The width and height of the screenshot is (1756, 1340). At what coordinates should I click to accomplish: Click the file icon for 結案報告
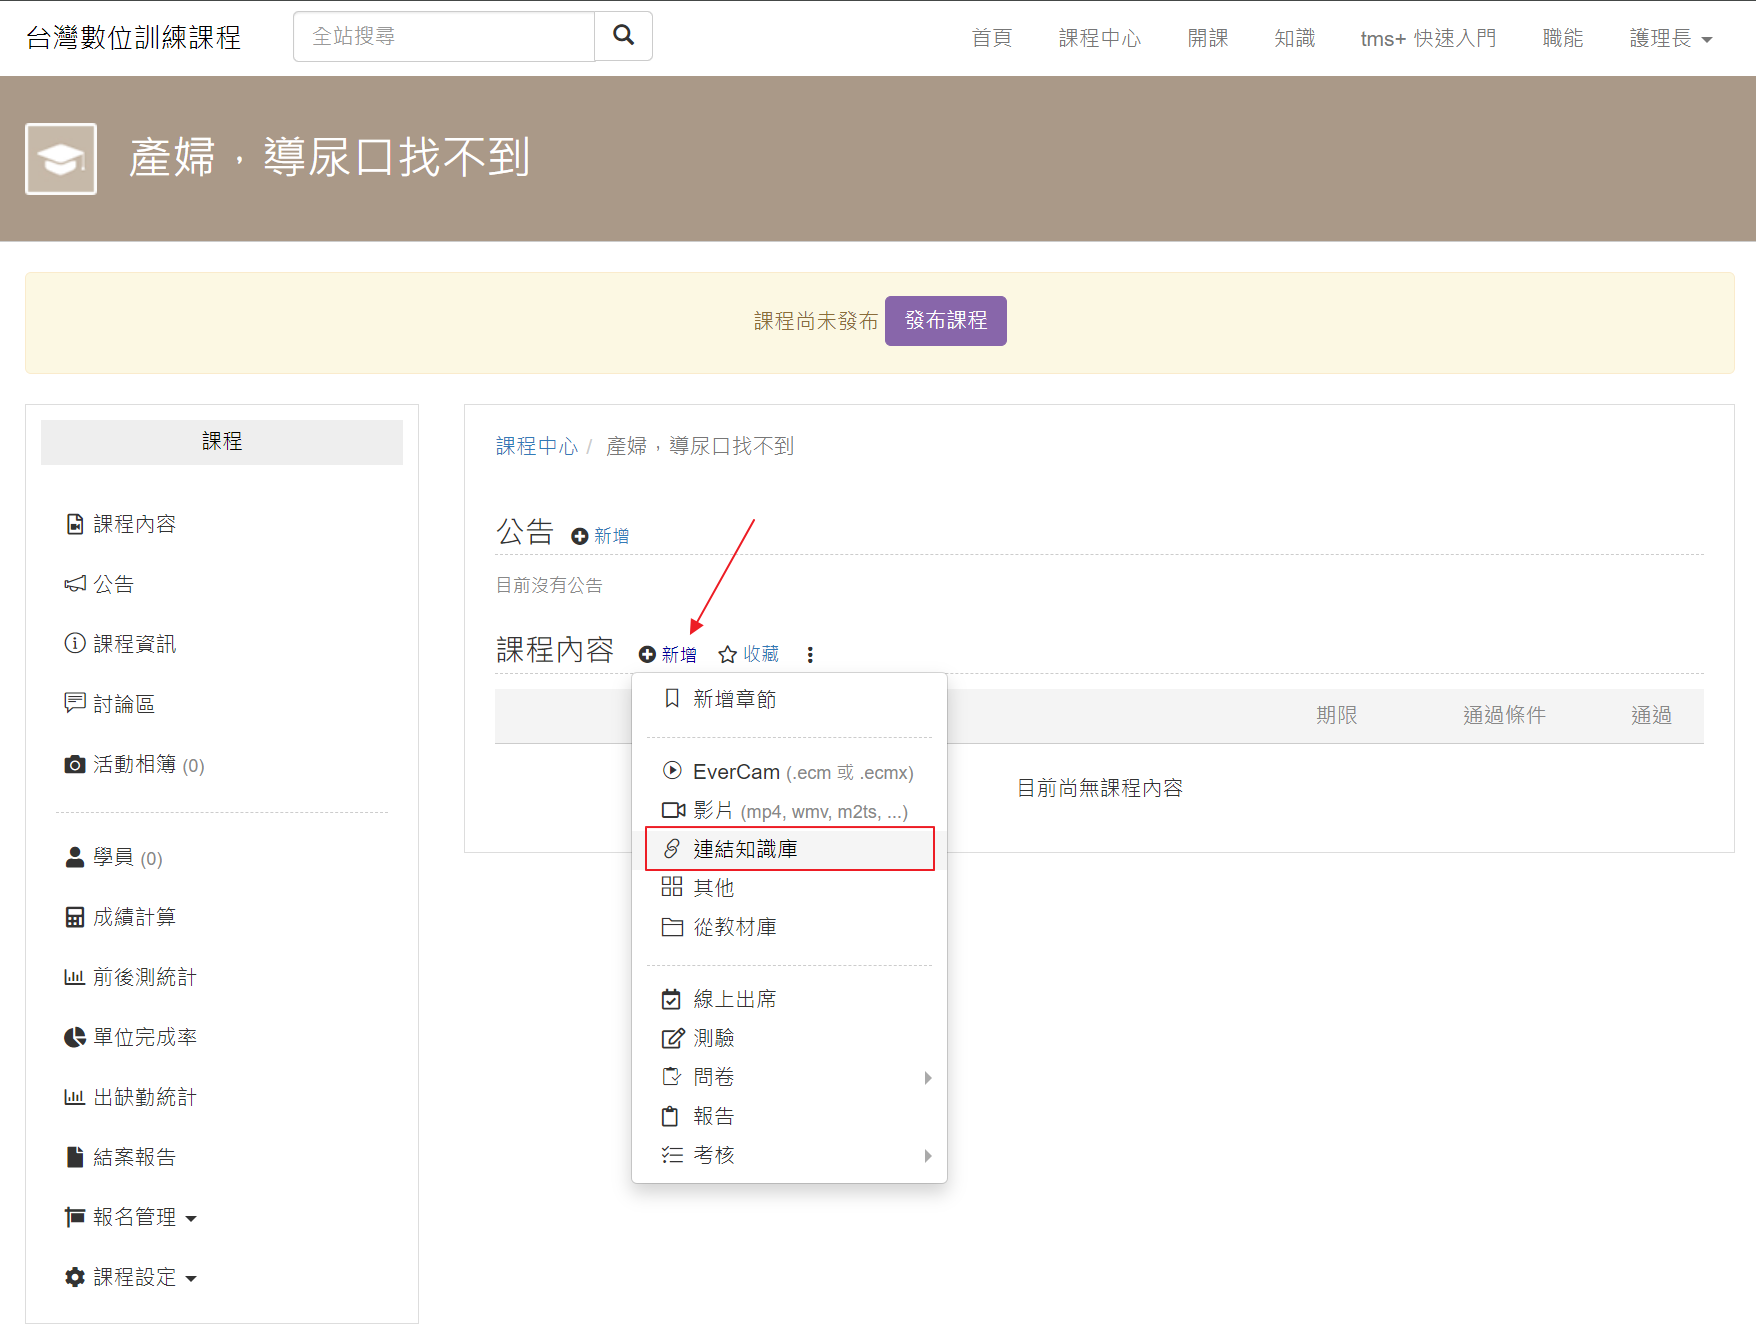pyautogui.click(x=75, y=1157)
